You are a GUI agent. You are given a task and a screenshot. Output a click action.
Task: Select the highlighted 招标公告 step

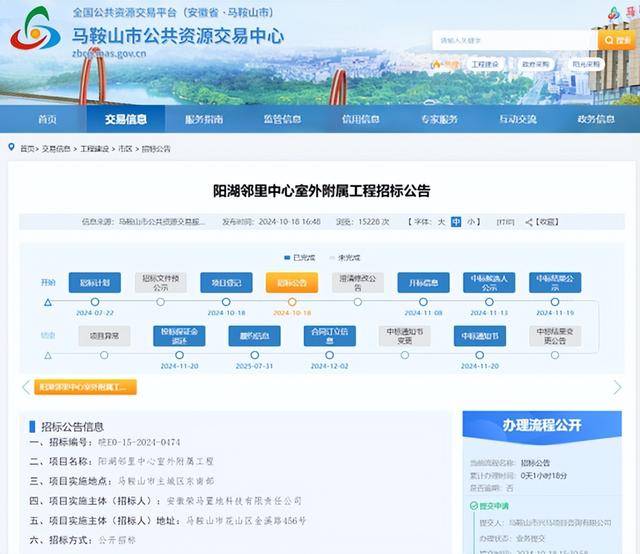(291, 282)
